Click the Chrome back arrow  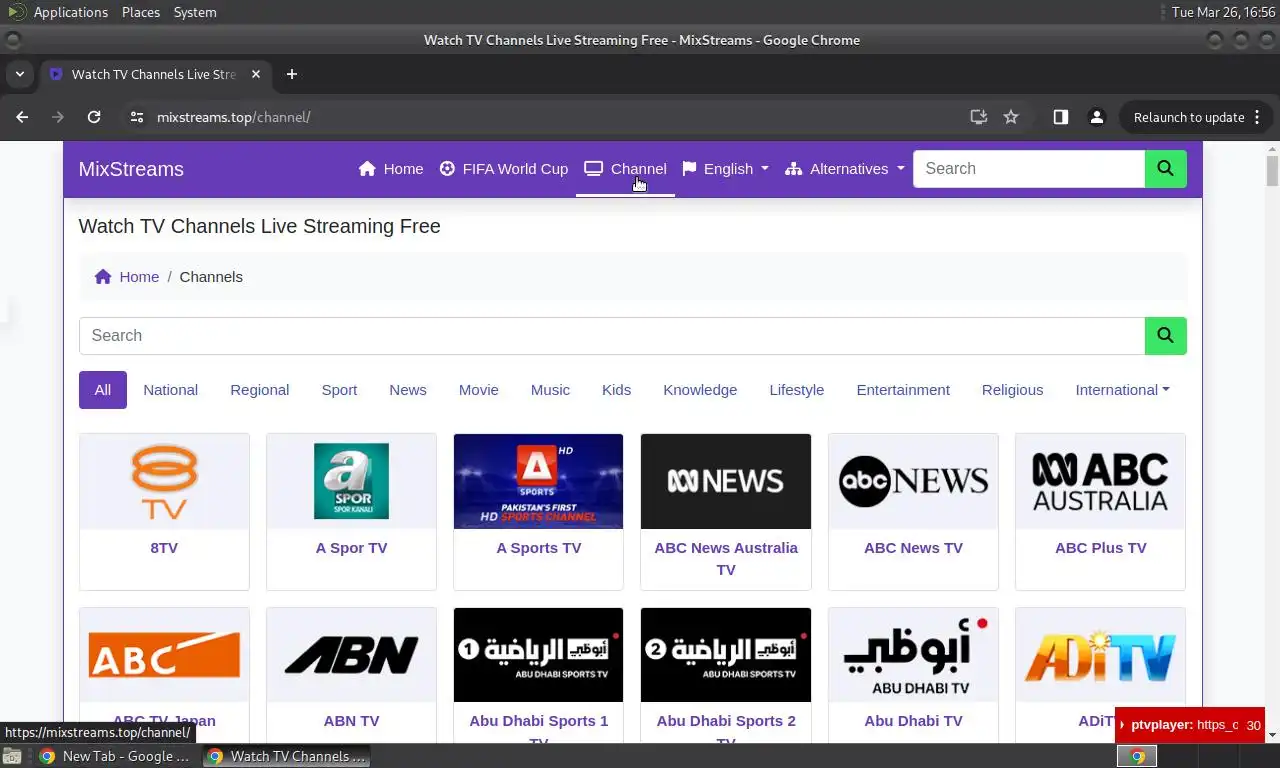22,117
